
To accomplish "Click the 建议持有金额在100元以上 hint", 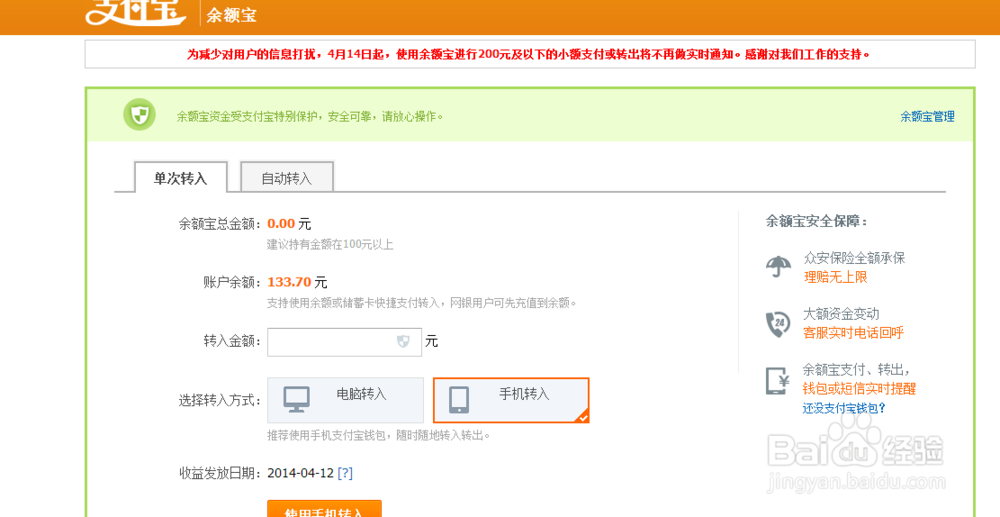I will 330,244.
